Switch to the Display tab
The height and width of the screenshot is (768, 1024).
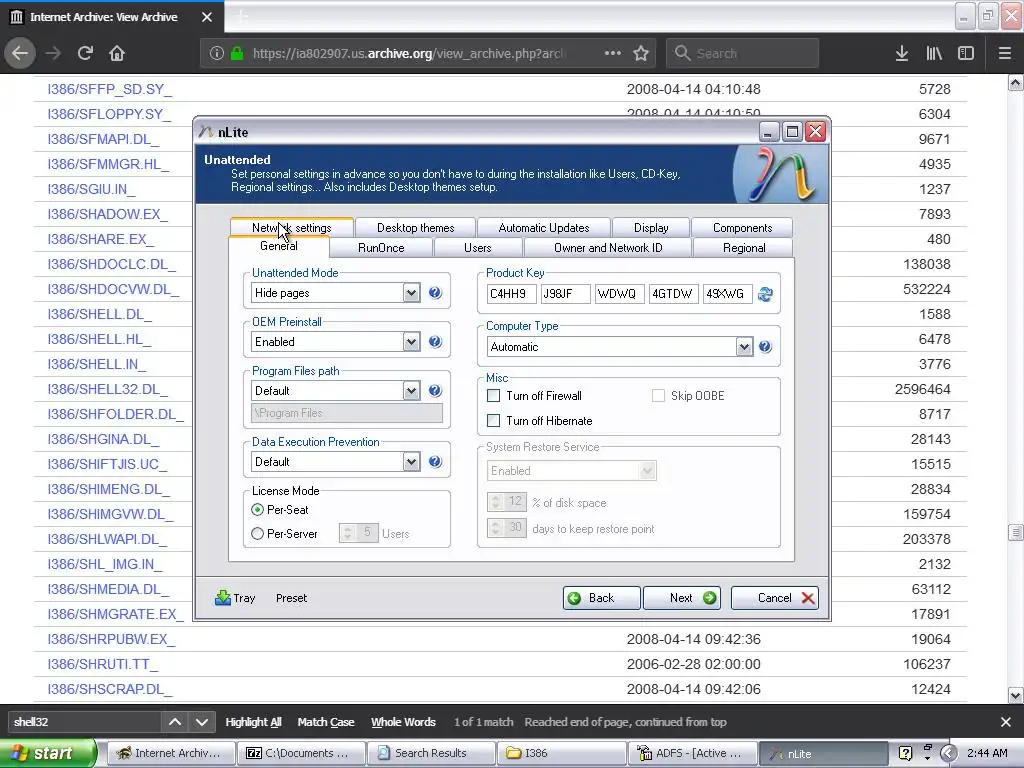(x=651, y=227)
